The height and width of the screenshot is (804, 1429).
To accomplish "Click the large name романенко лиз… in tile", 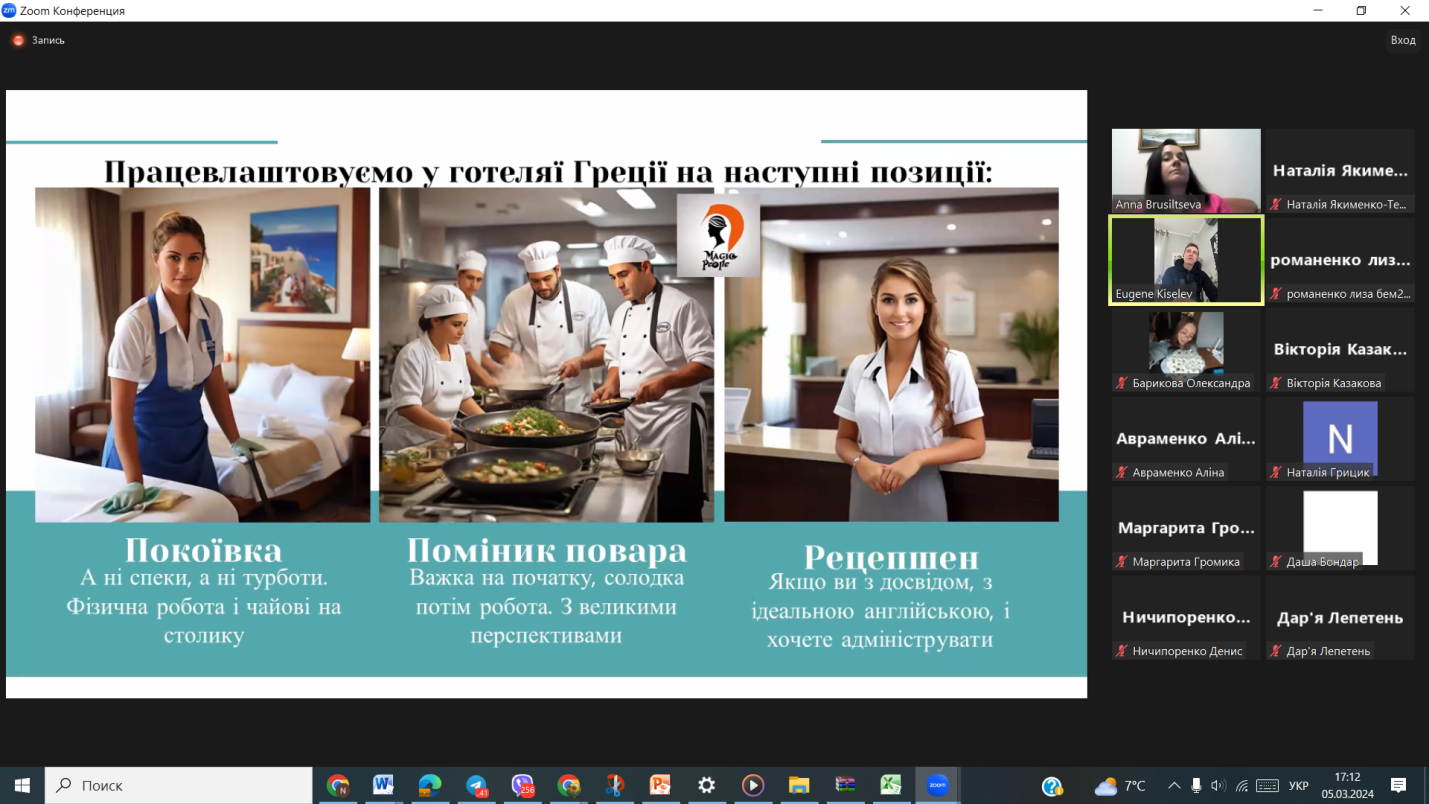I will click(x=1340, y=260).
